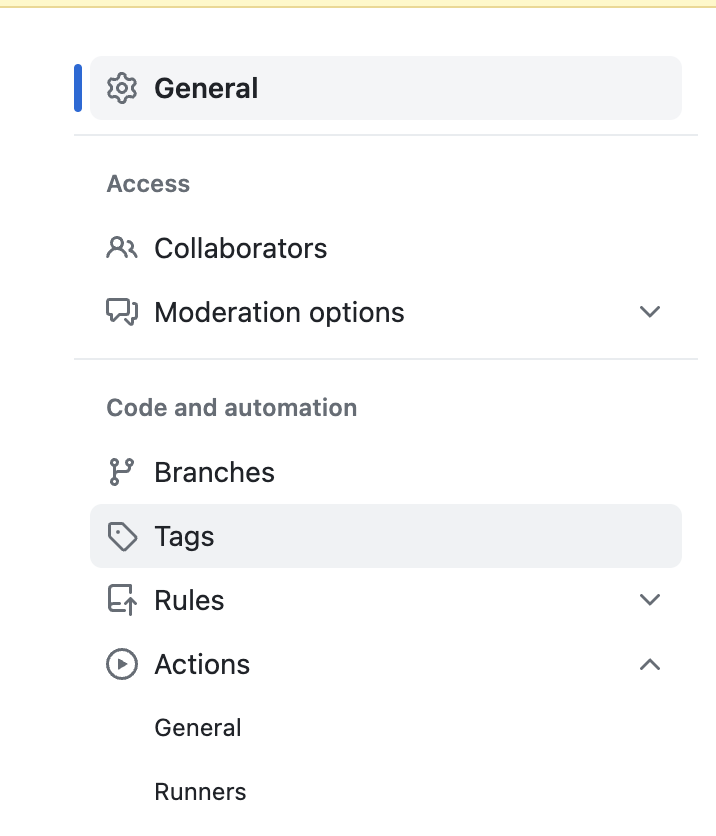Click the Actions play-circle icon
716x836 pixels.
click(x=122, y=664)
